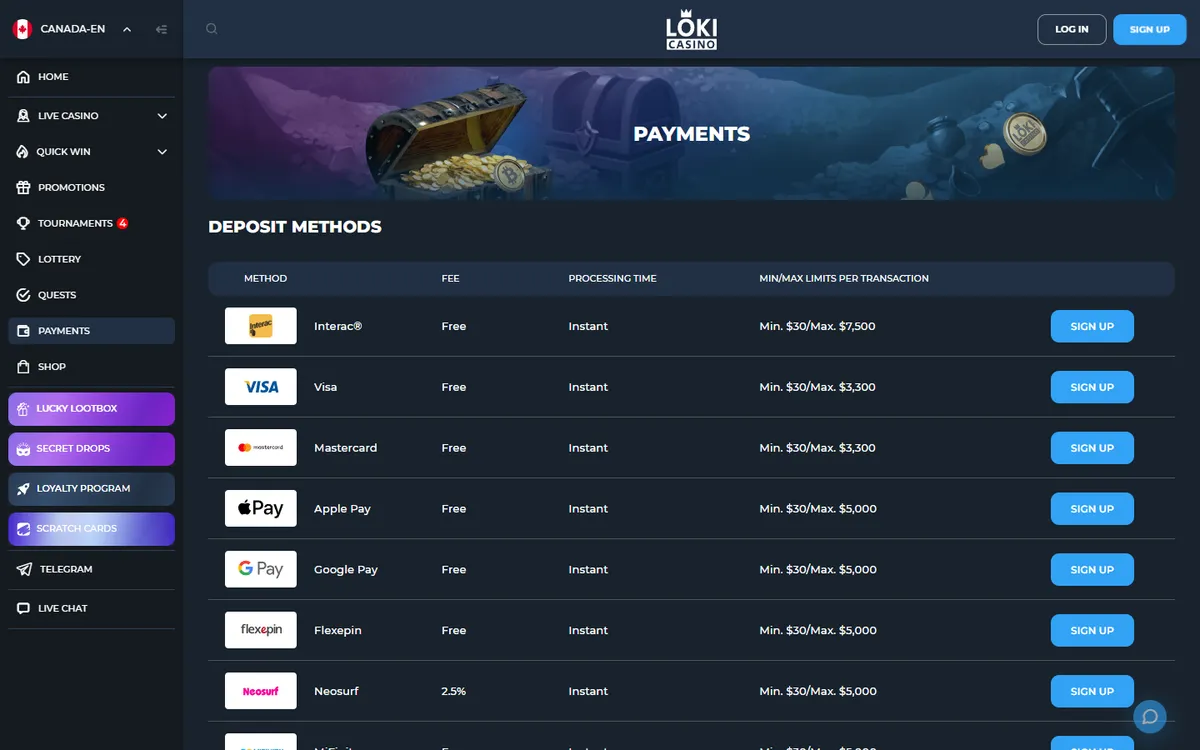The height and width of the screenshot is (750, 1200).
Task: Click the Loki Casino logo
Action: click(x=692, y=30)
